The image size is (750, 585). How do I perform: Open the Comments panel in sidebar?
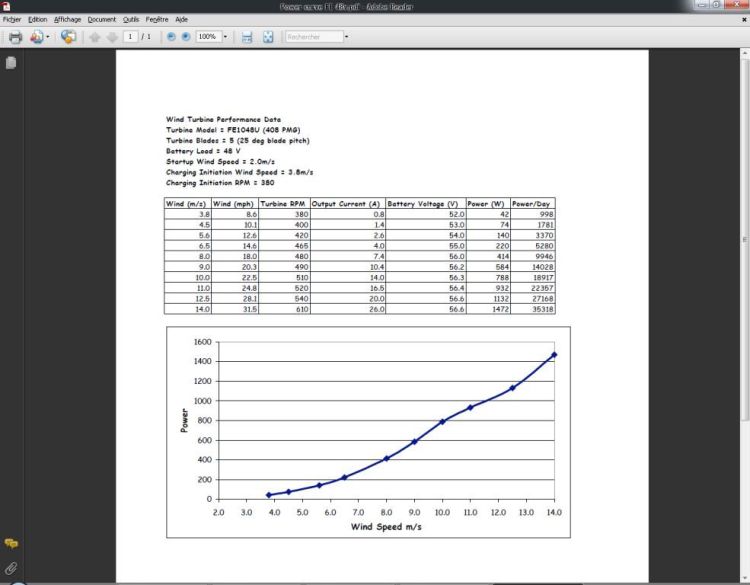tap(11, 543)
